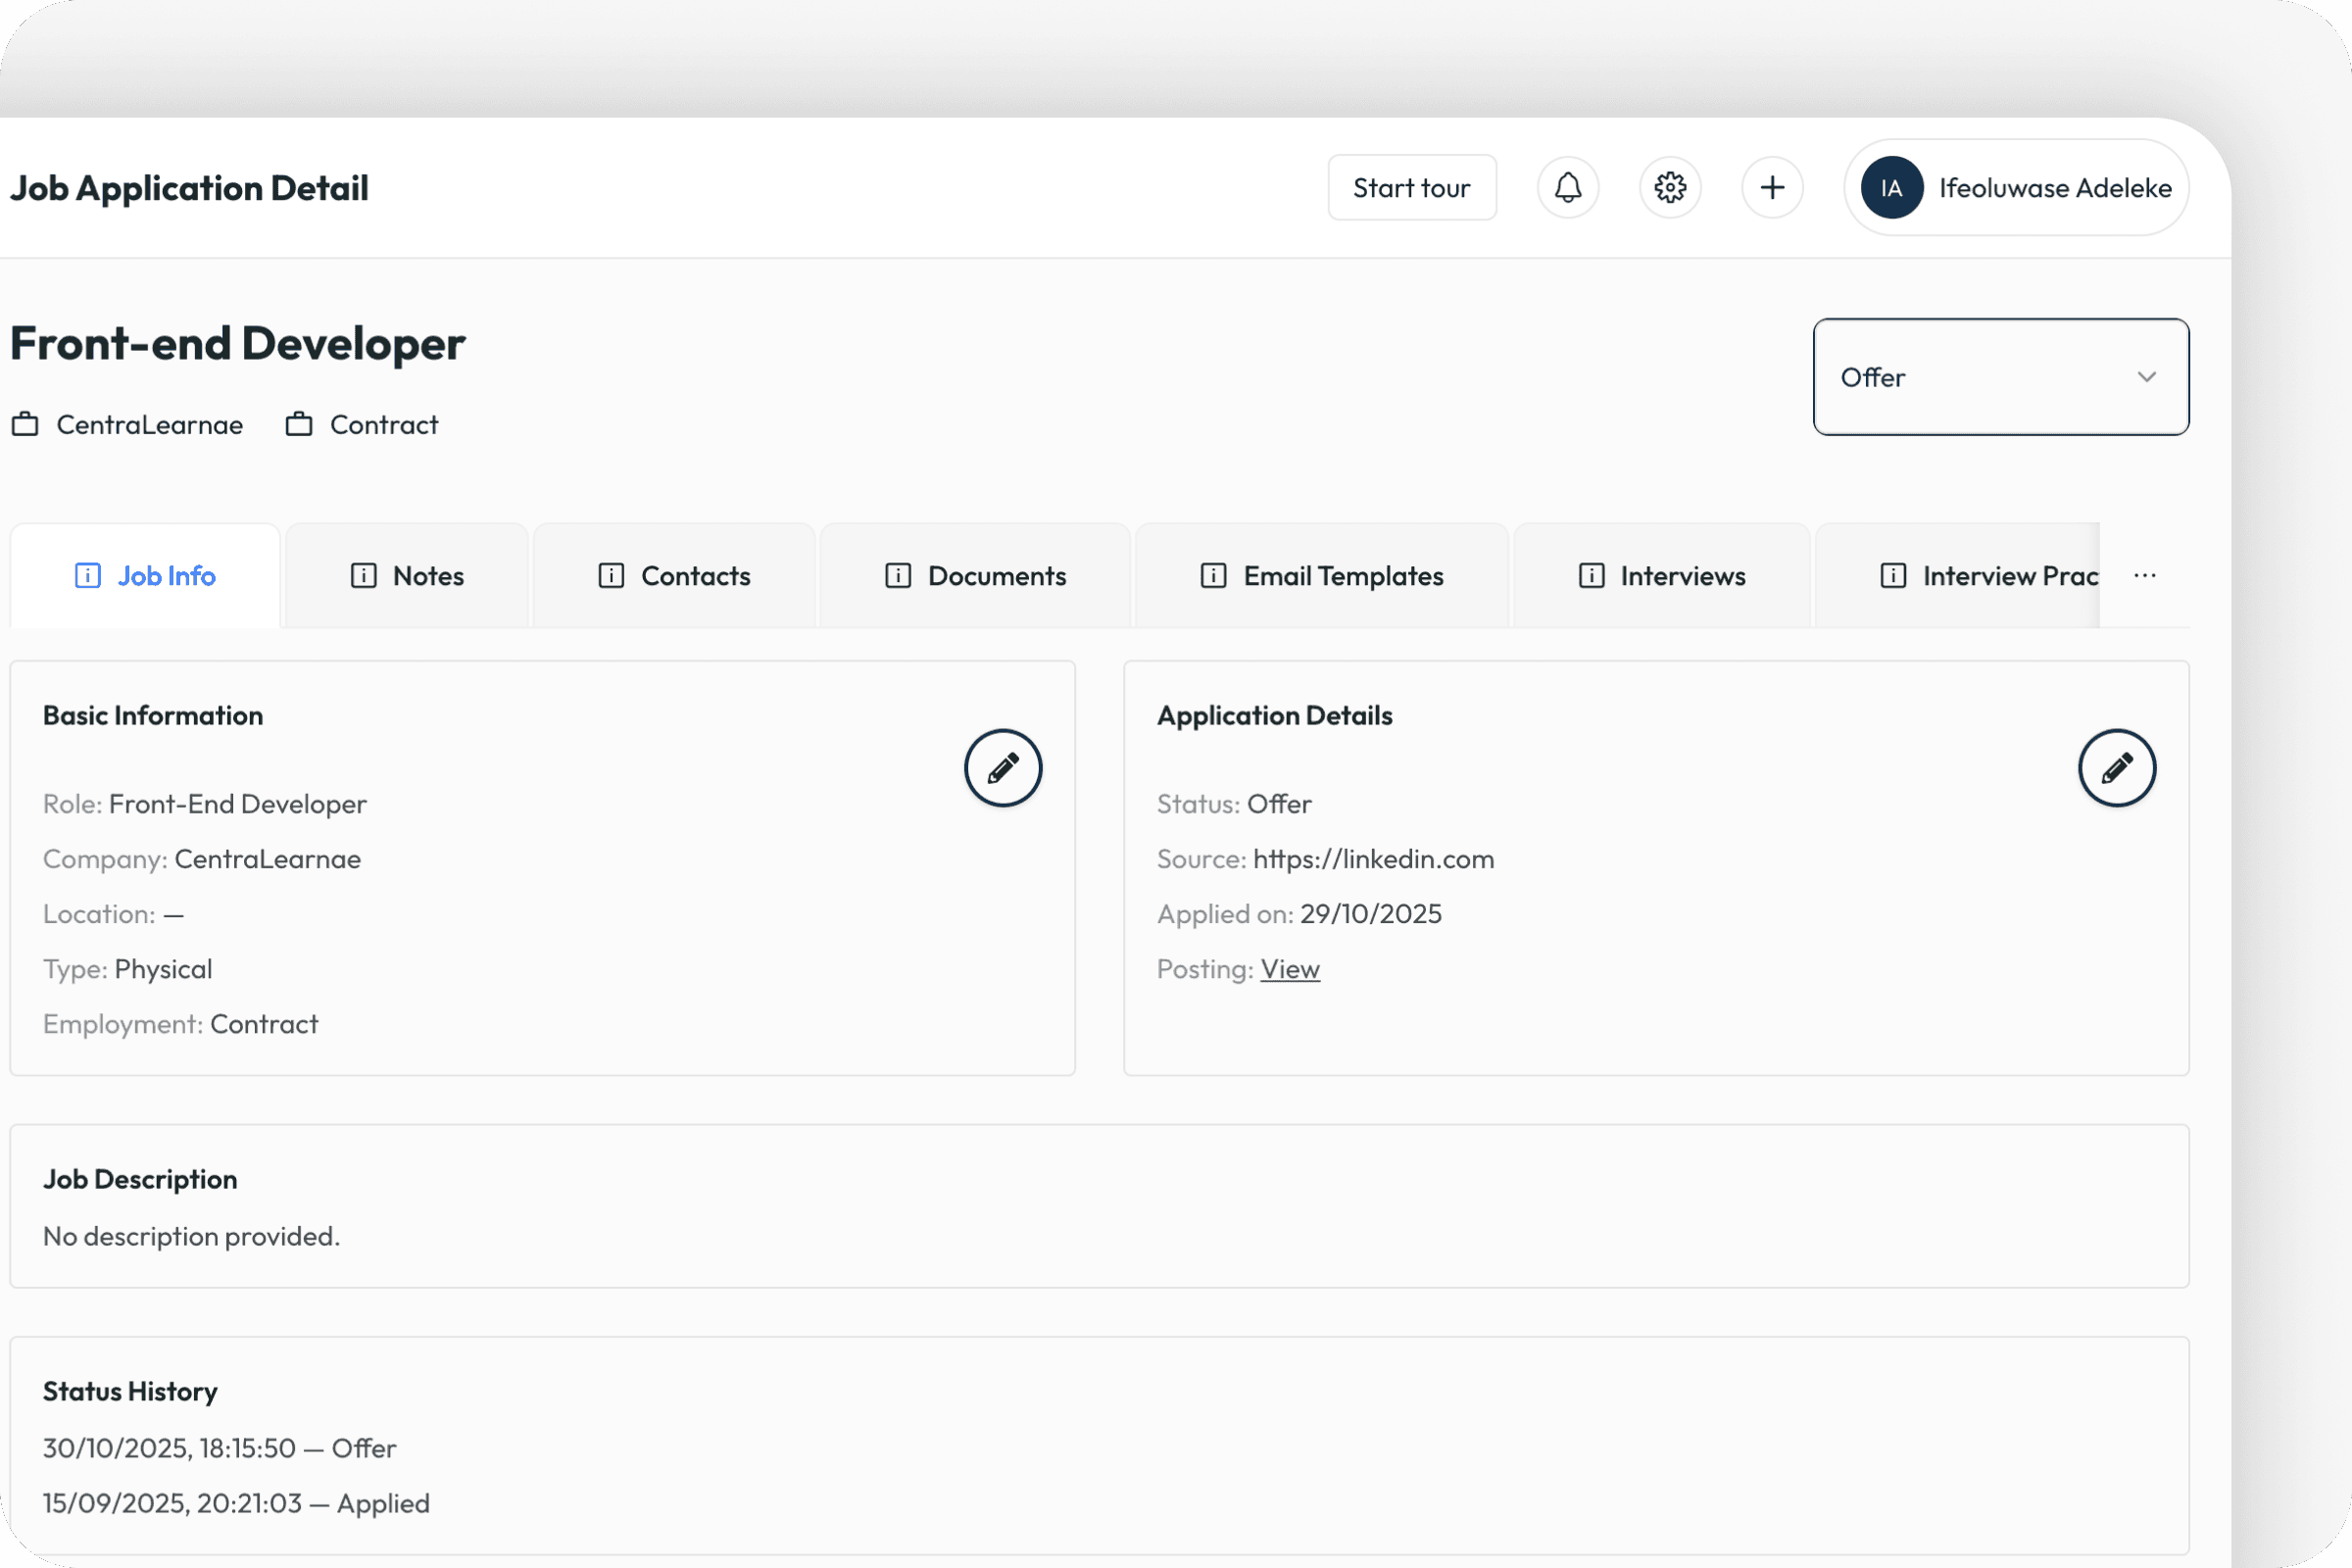Image resolution: width=2352 pixels, height=1568 pixels.
Task: Click briefcase icon beside CentraLearnae
Action: (x=25, y=424)
